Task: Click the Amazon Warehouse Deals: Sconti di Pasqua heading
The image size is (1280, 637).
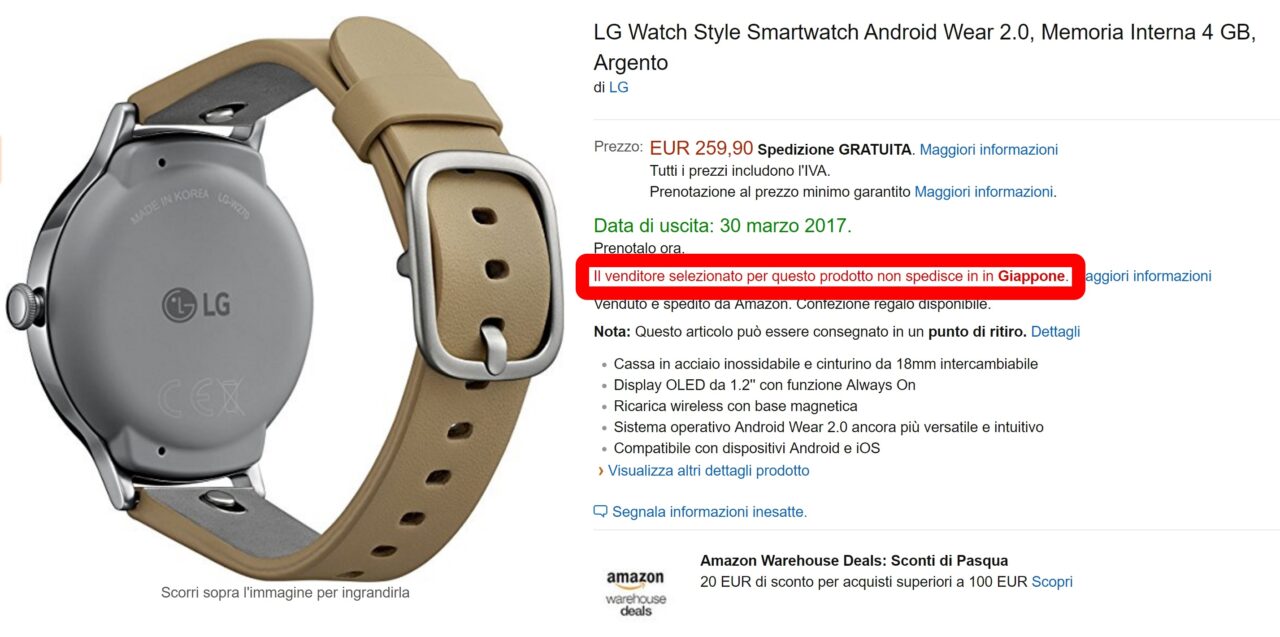Action: click(854, 560)
